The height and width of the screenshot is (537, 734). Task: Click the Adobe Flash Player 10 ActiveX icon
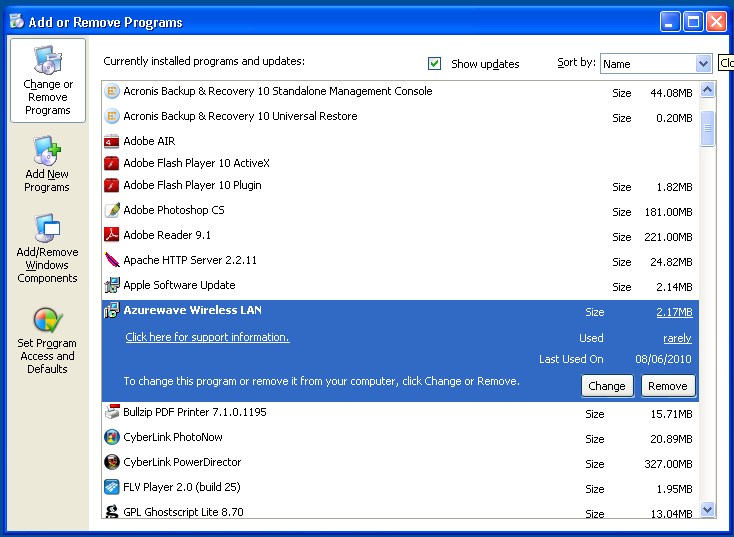111,163
